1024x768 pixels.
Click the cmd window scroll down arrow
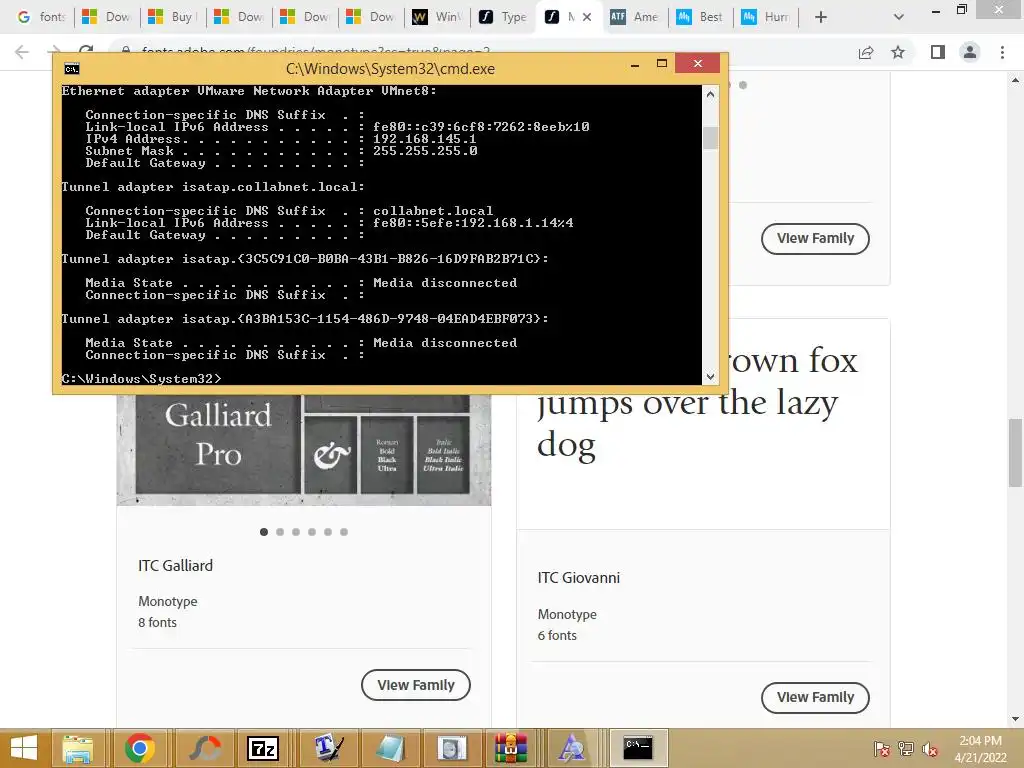711,377
